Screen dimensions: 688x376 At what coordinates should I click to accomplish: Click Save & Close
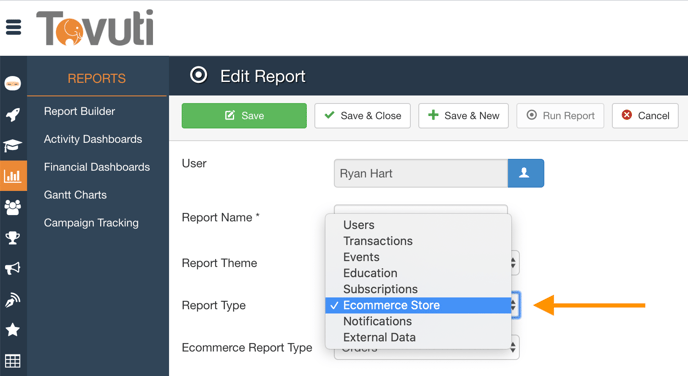362,115
